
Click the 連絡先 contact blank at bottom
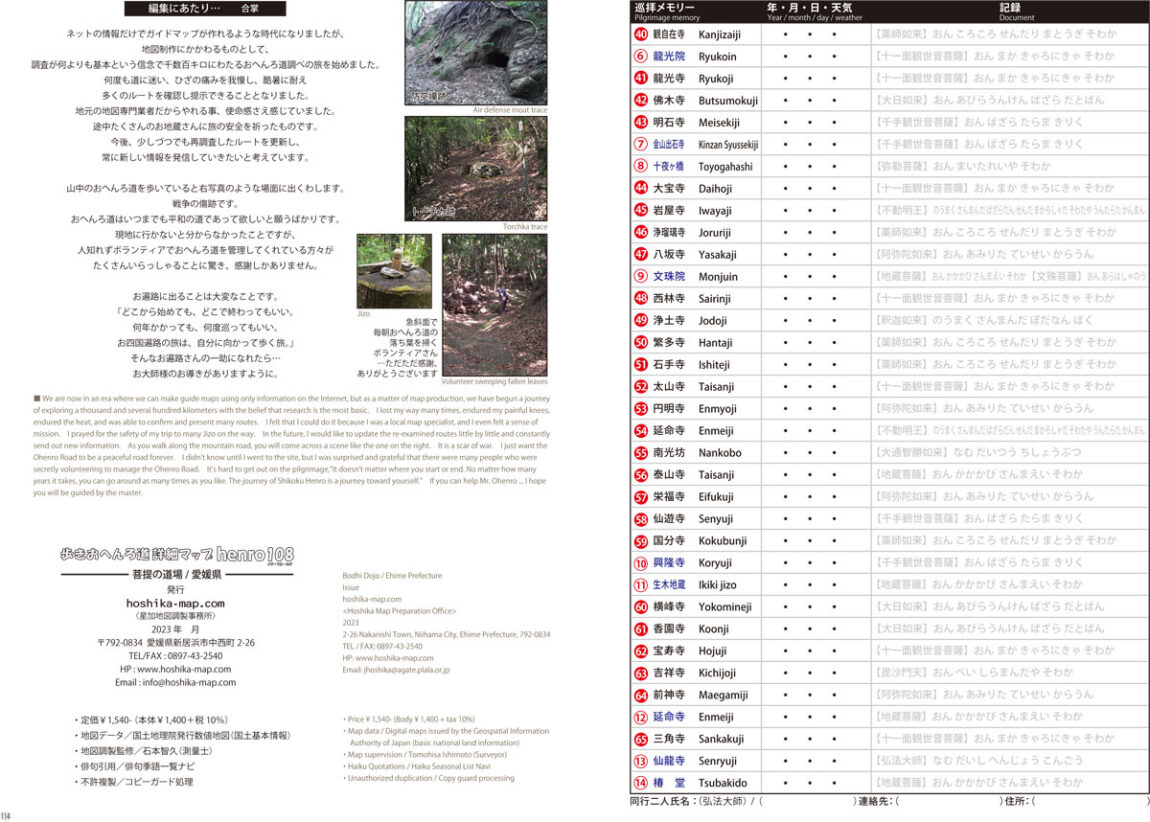[948, 801]
